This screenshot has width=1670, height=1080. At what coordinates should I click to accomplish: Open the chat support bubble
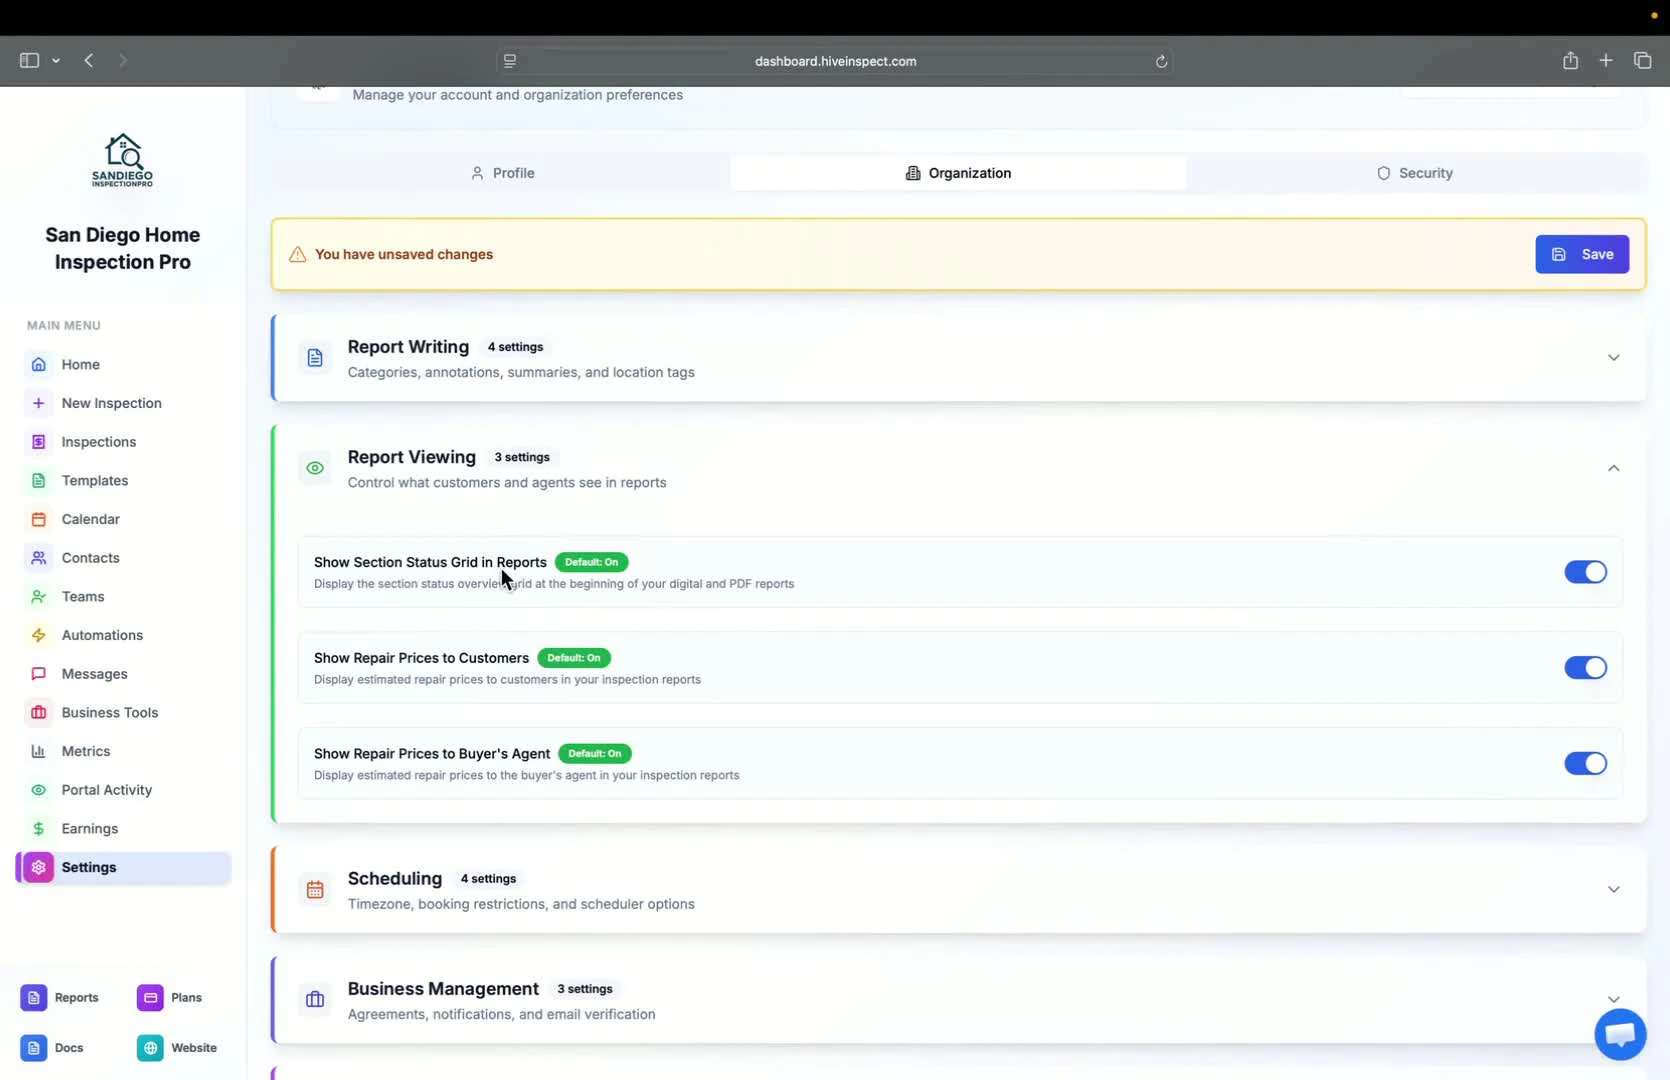click(x=1620, y=1034)
